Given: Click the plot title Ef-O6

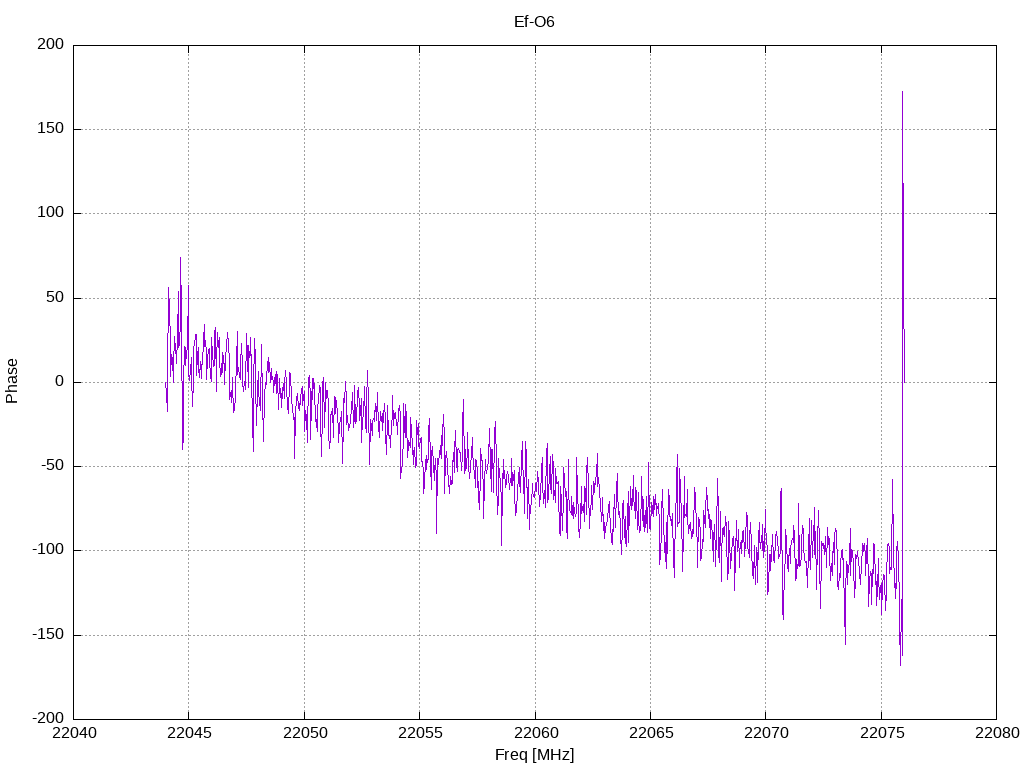Looking at the screenshot, I should tap(534, 22).
